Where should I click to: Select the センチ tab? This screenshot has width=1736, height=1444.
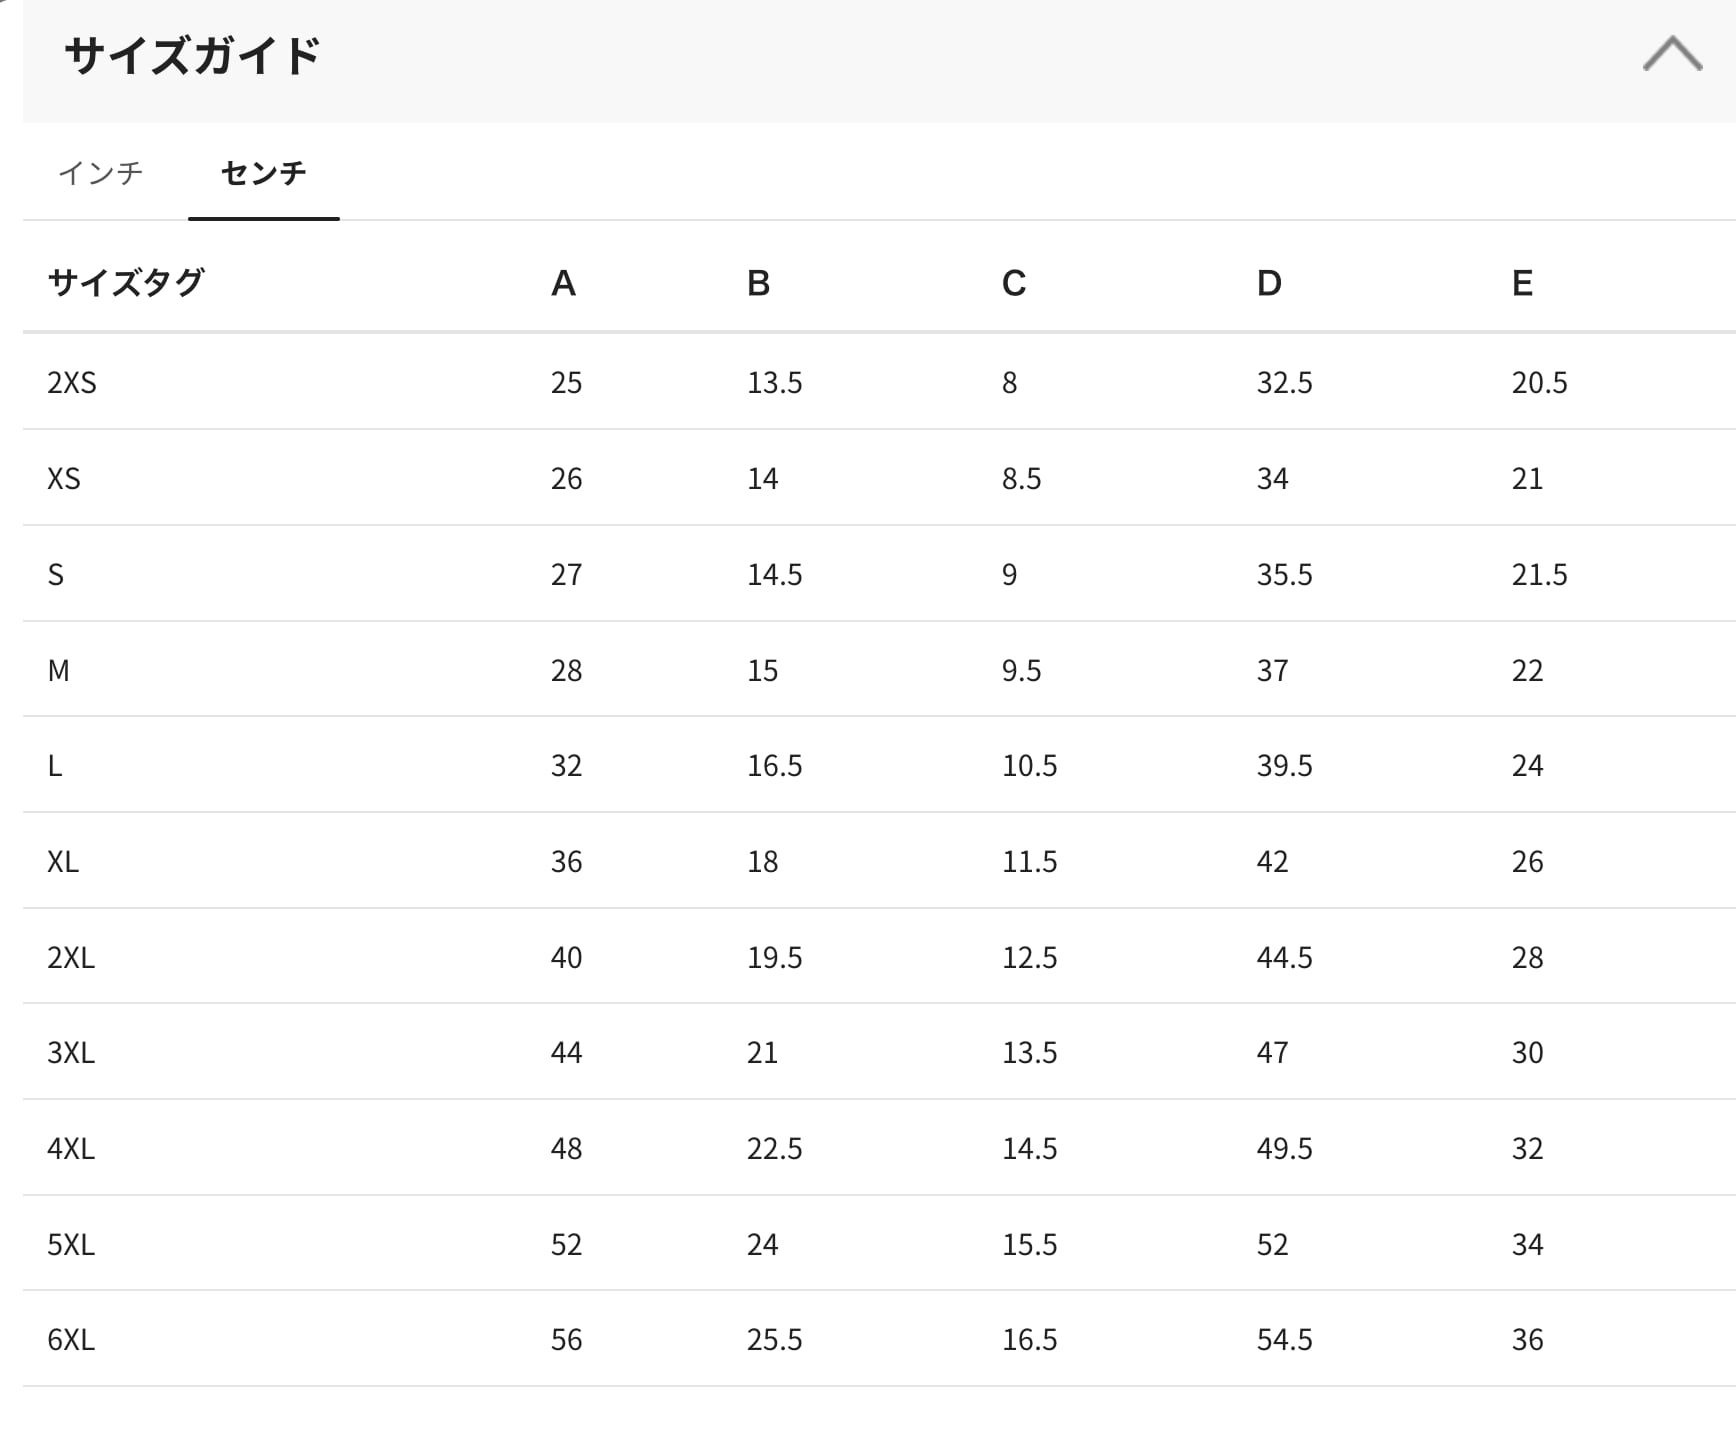(263, 173)
